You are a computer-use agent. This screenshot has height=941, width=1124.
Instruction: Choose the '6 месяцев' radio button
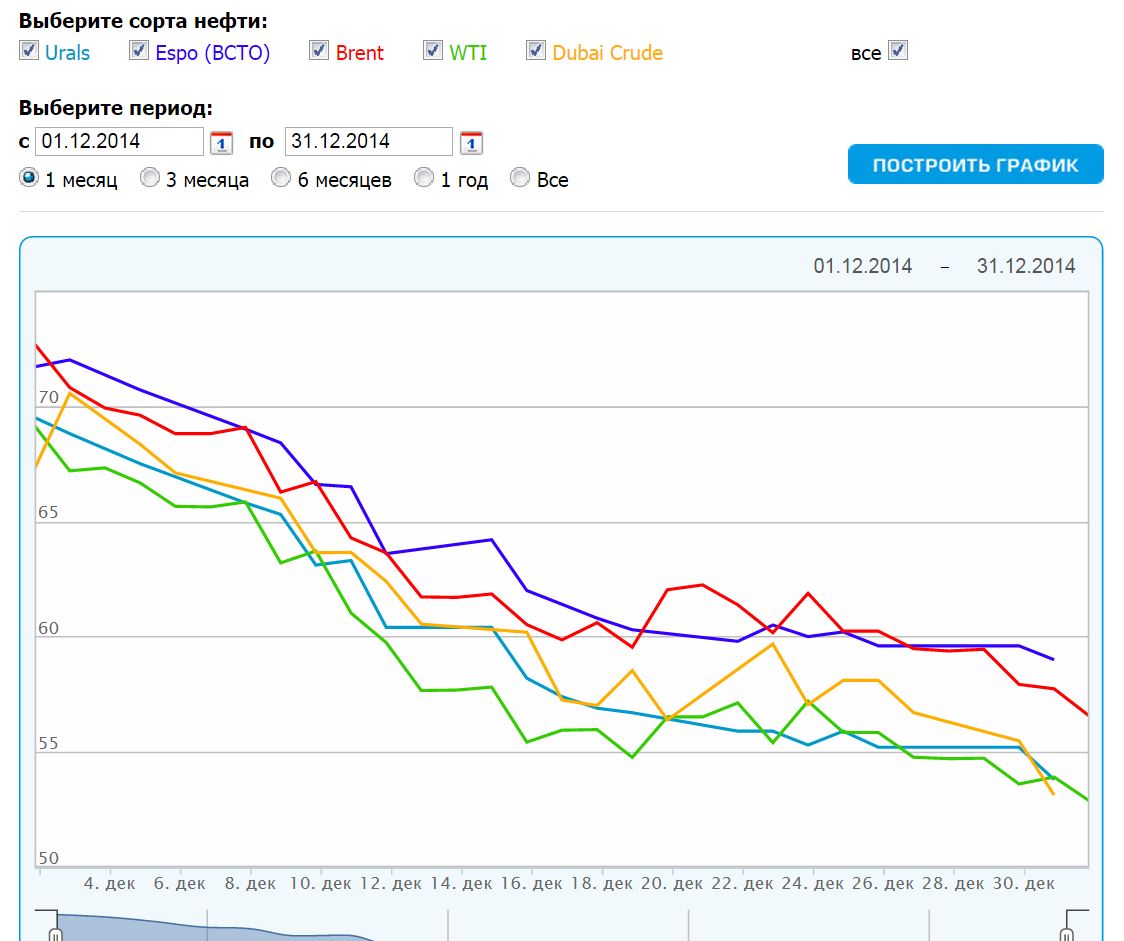coord(282,178)
